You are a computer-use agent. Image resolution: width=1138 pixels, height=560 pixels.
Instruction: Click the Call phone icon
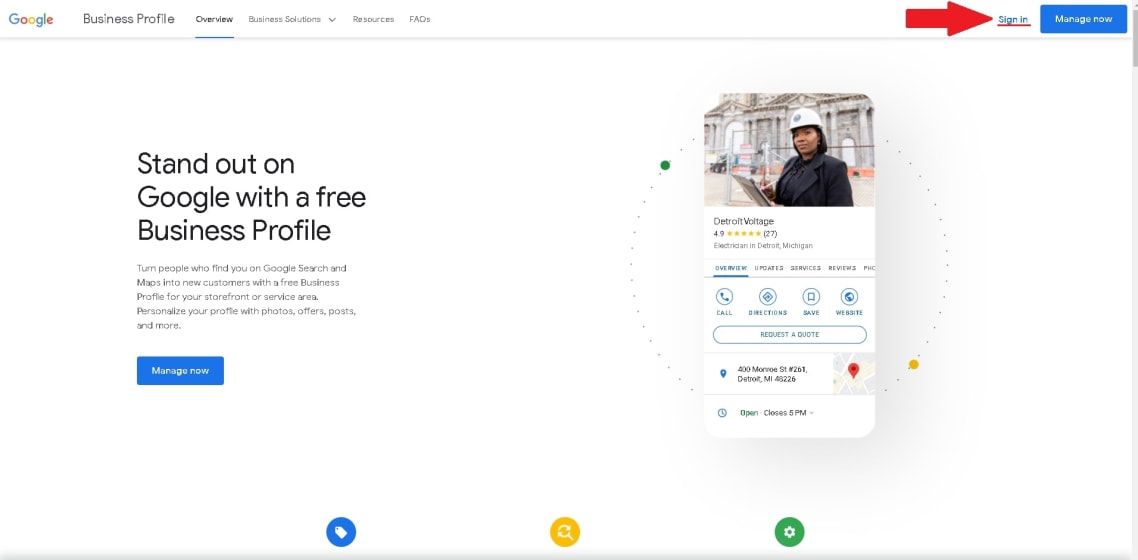coord(724,297)
